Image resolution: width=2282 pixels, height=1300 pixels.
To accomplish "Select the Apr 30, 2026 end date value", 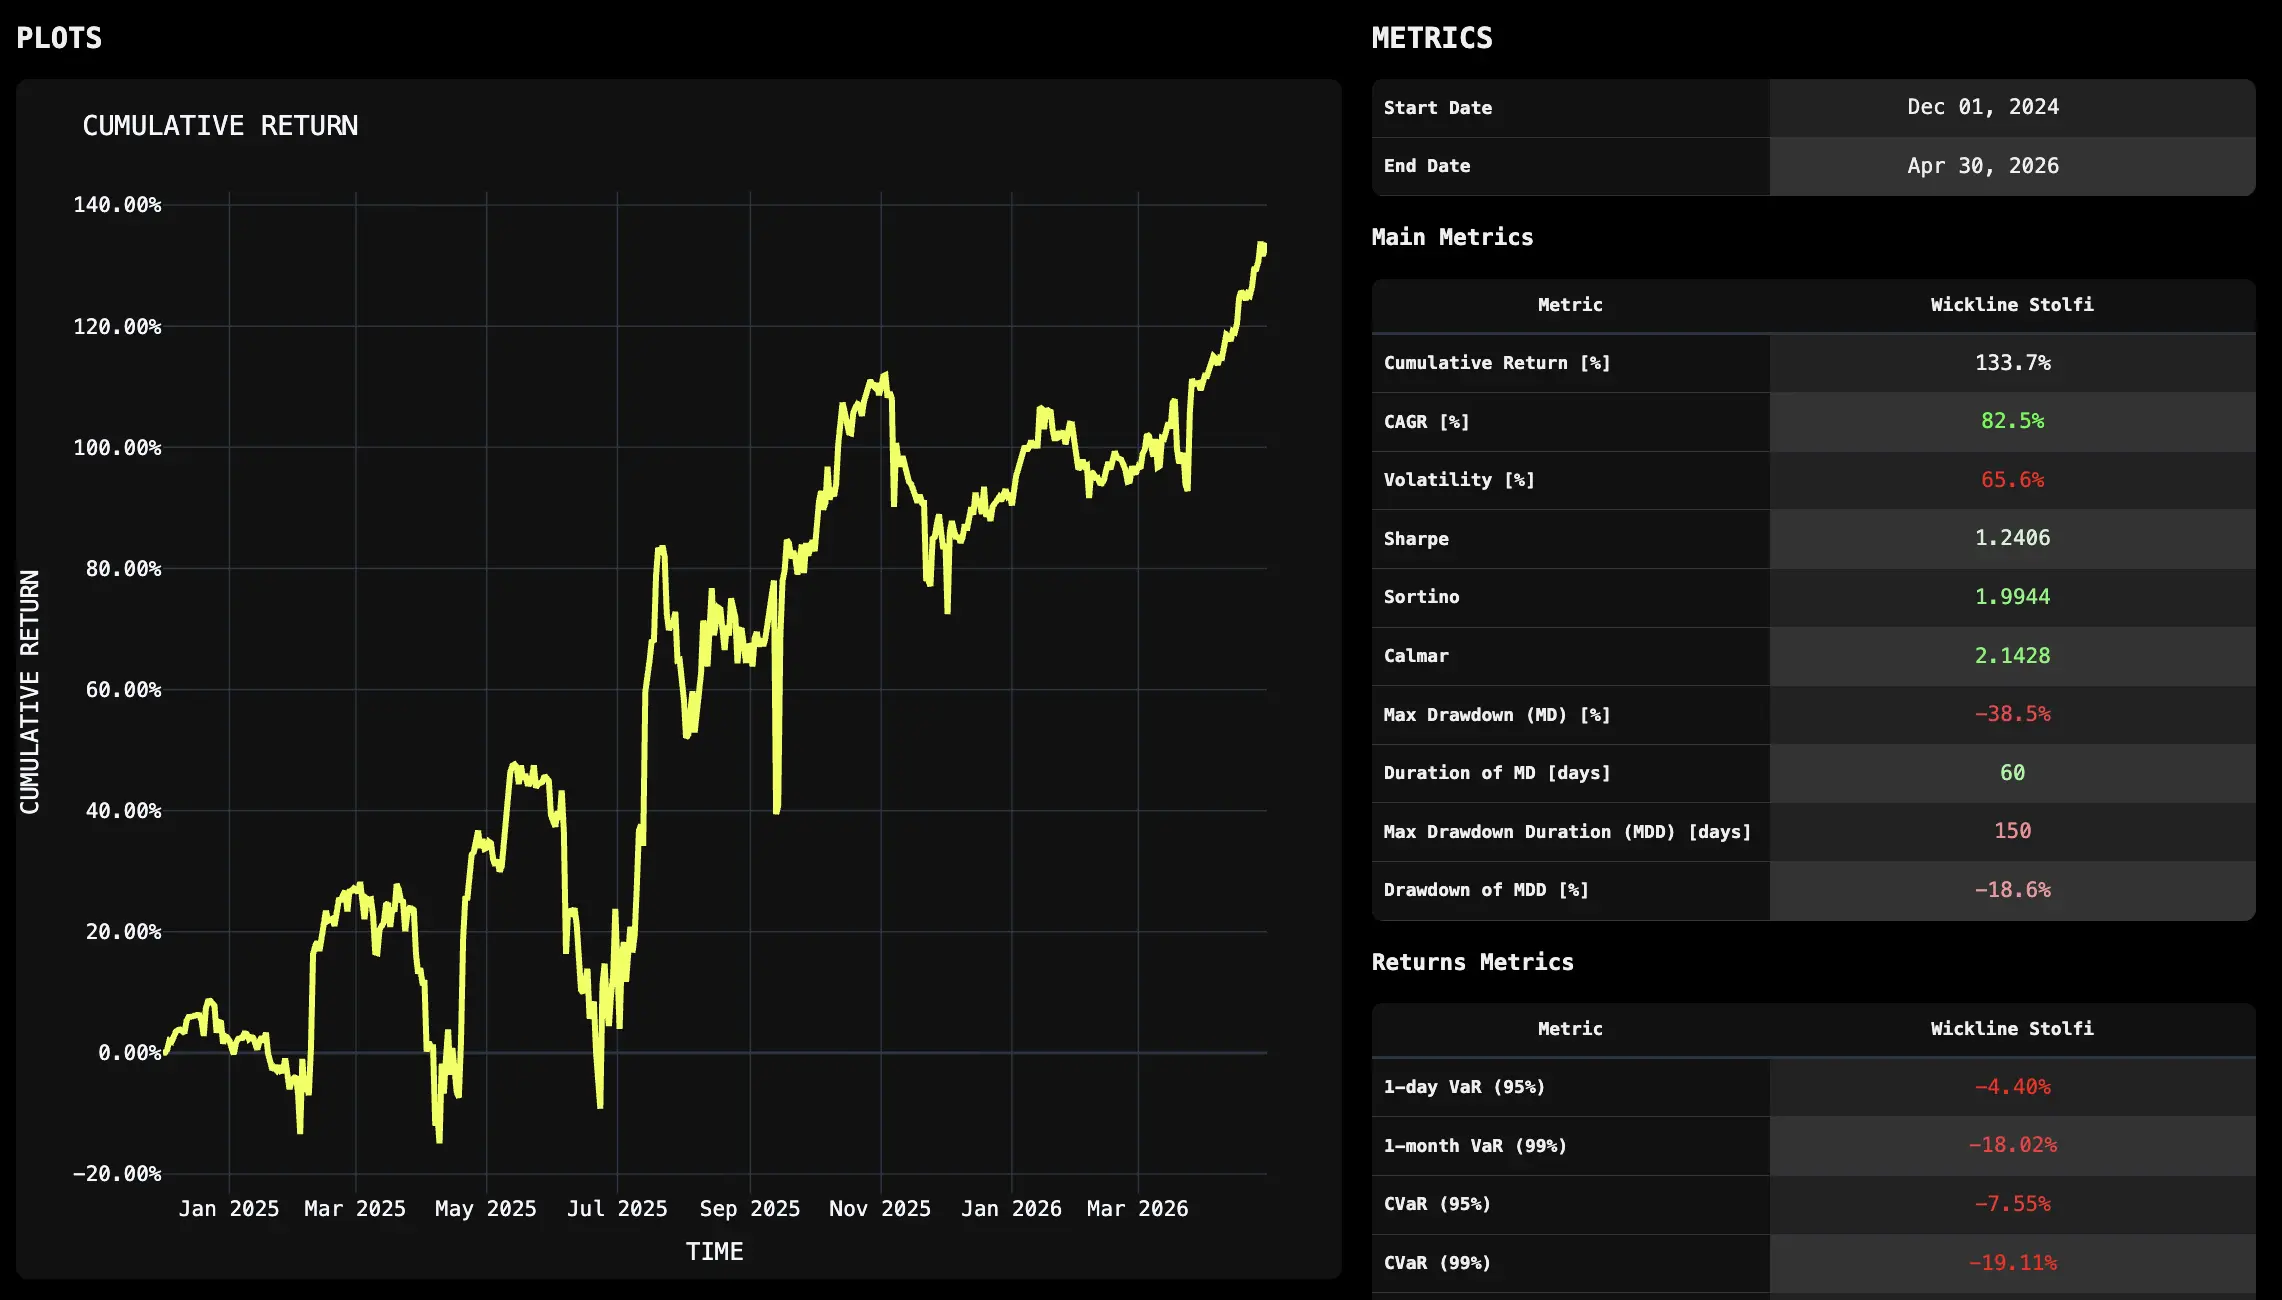I will [1983, 166].
